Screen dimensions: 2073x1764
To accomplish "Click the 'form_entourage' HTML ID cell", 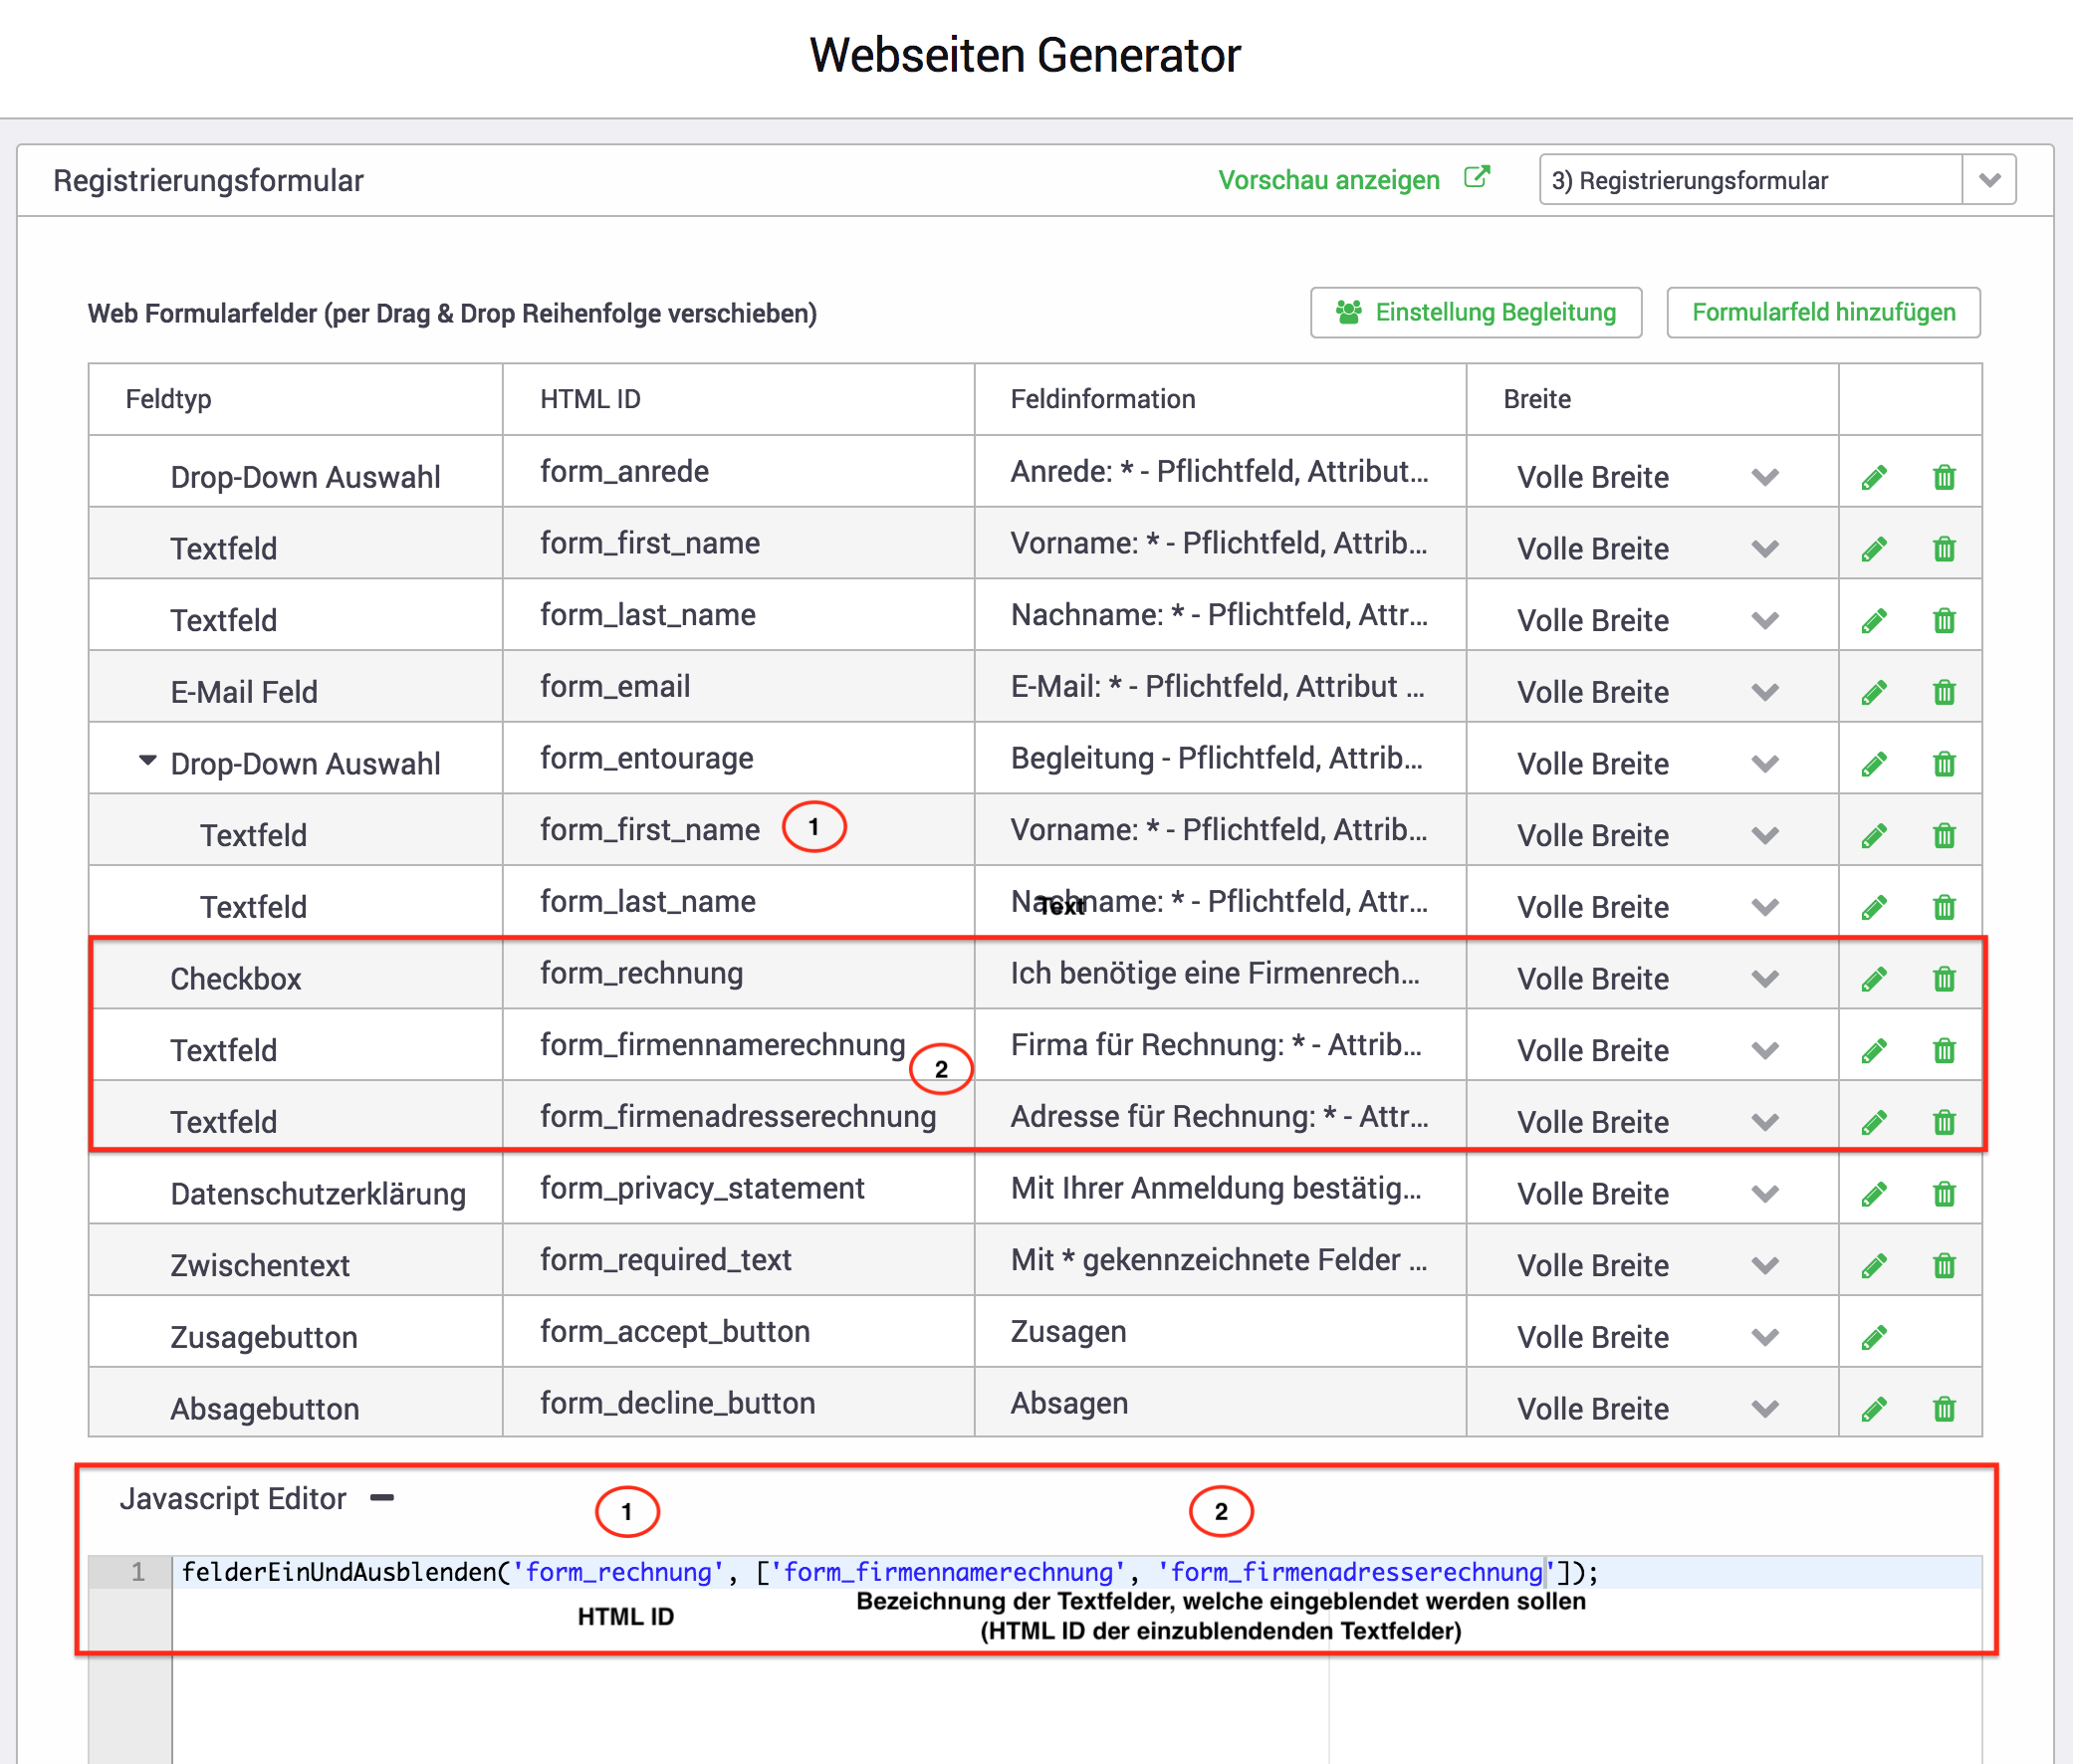I will (646, 758).
